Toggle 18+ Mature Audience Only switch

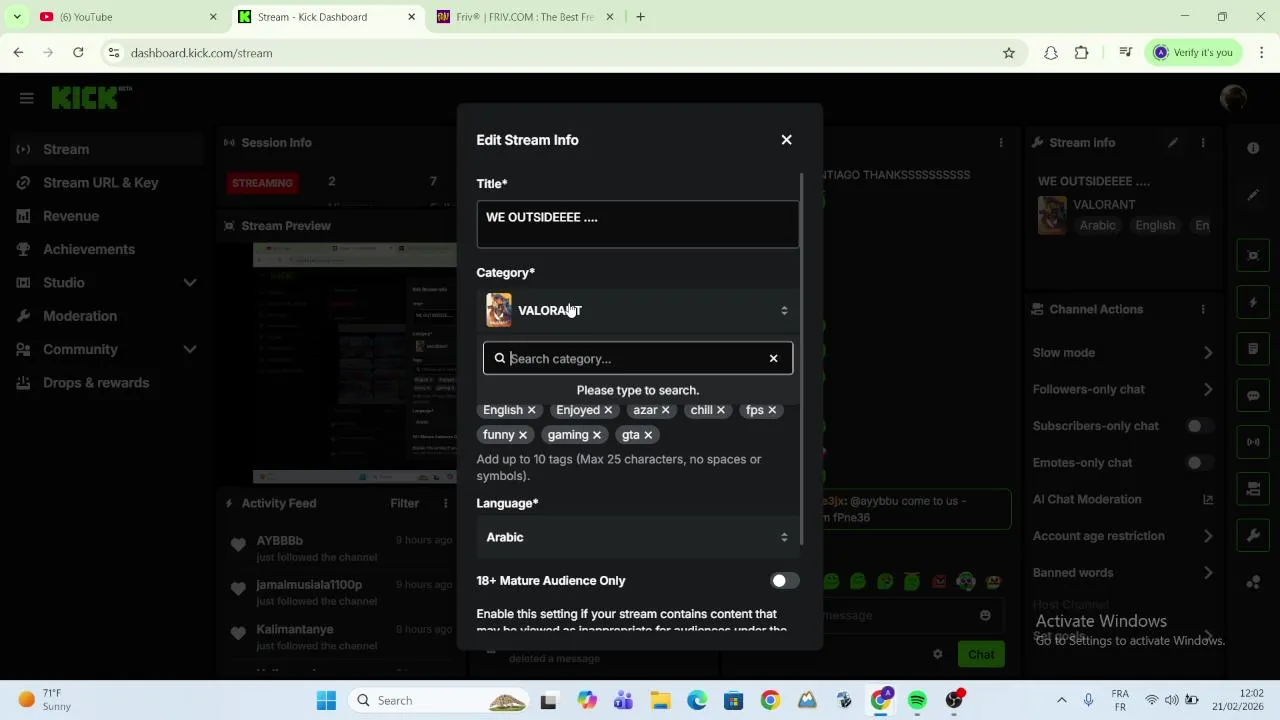click(785, 581)
